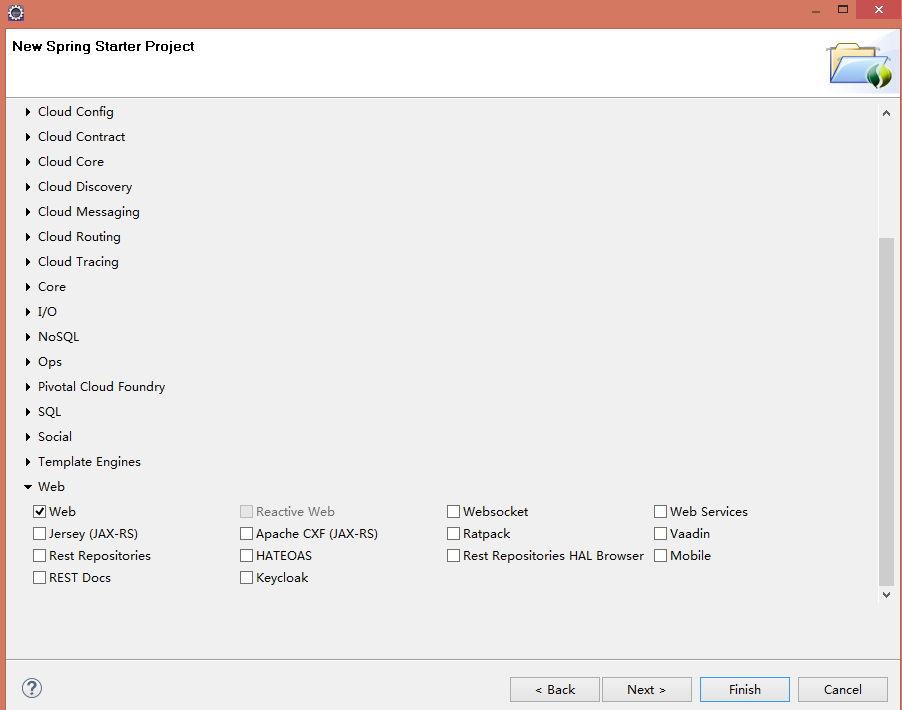Select the Keycloak checkbox
Viewport: 902px width, 710px height.
click(x=246, y=577)
